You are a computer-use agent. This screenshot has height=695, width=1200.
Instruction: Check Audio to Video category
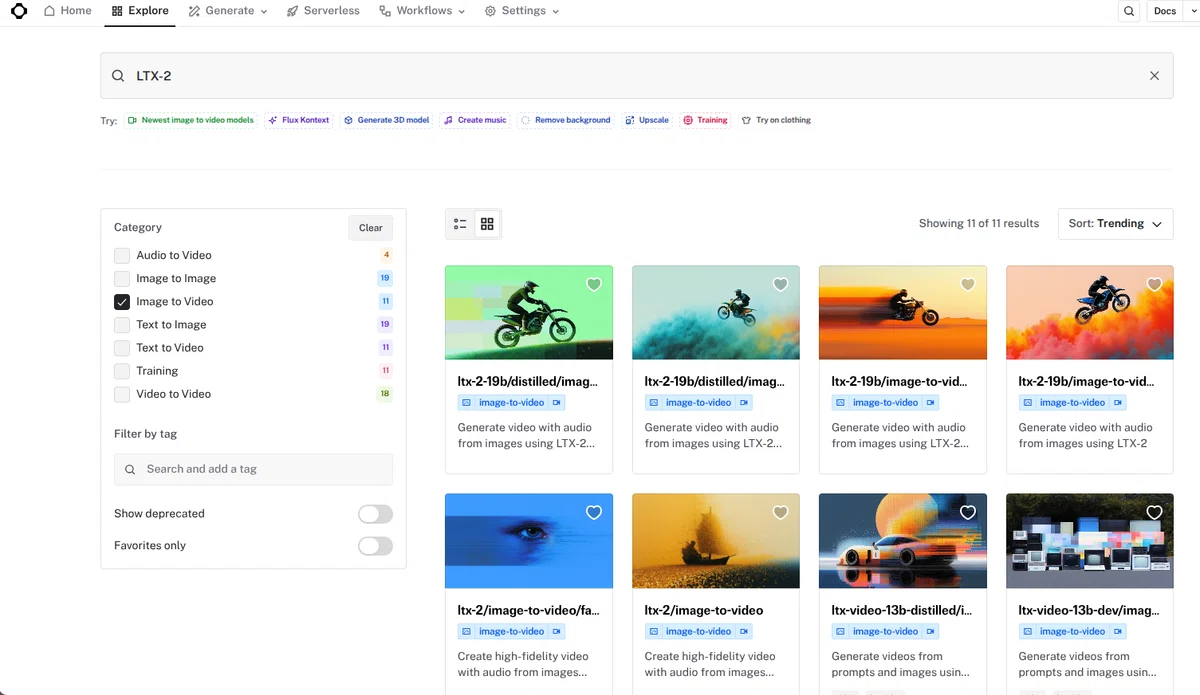[122, 255]
